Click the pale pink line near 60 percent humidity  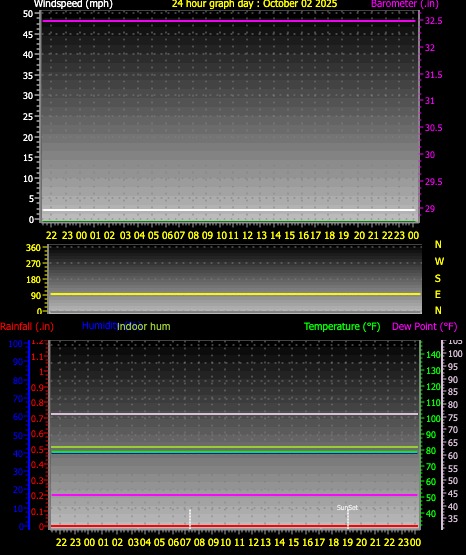point(235,414)
